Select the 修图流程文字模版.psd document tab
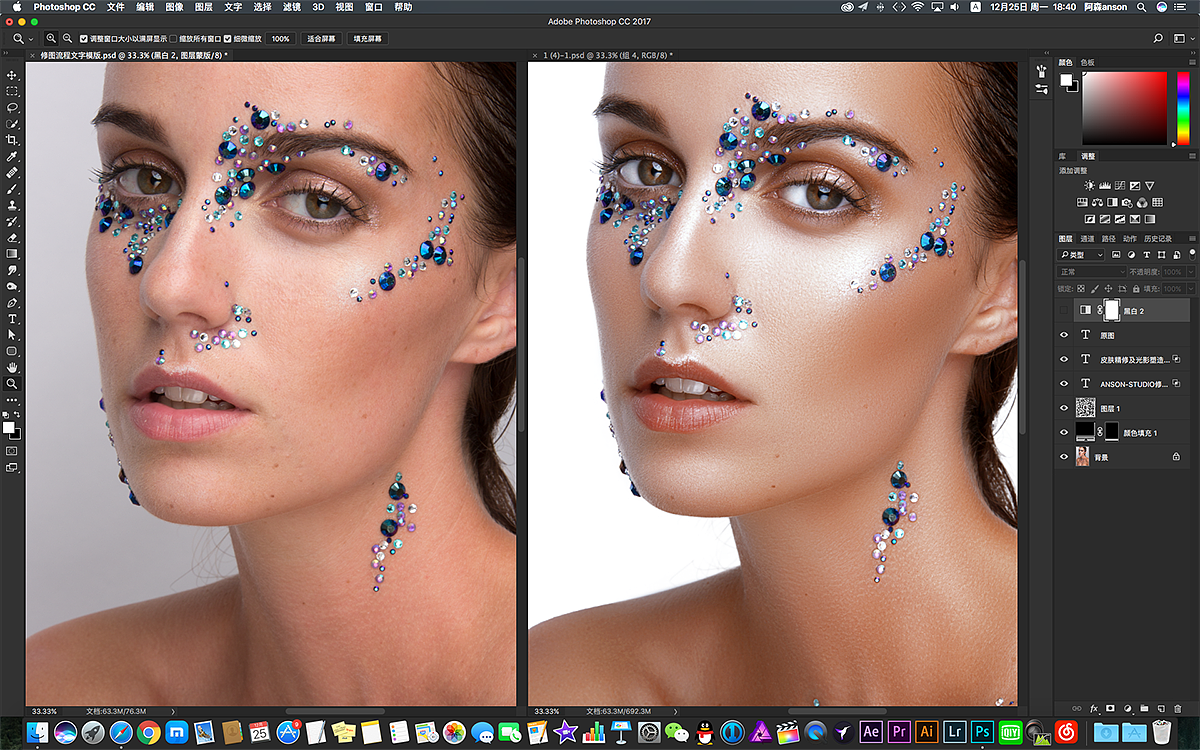Image resolution: width=1200 pixels, height=750 pixels. click(129, 55)
